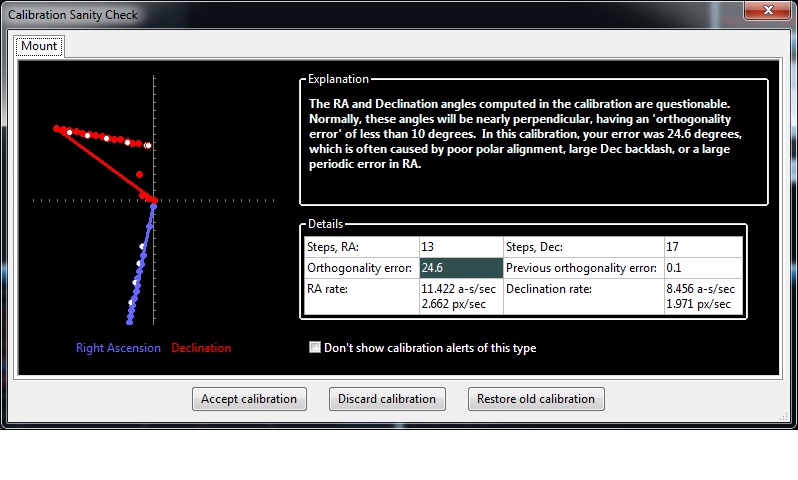
Task: Enable Don't show calibration alerts checkbox
Action: pyautogui.click(x=315, y=348)
